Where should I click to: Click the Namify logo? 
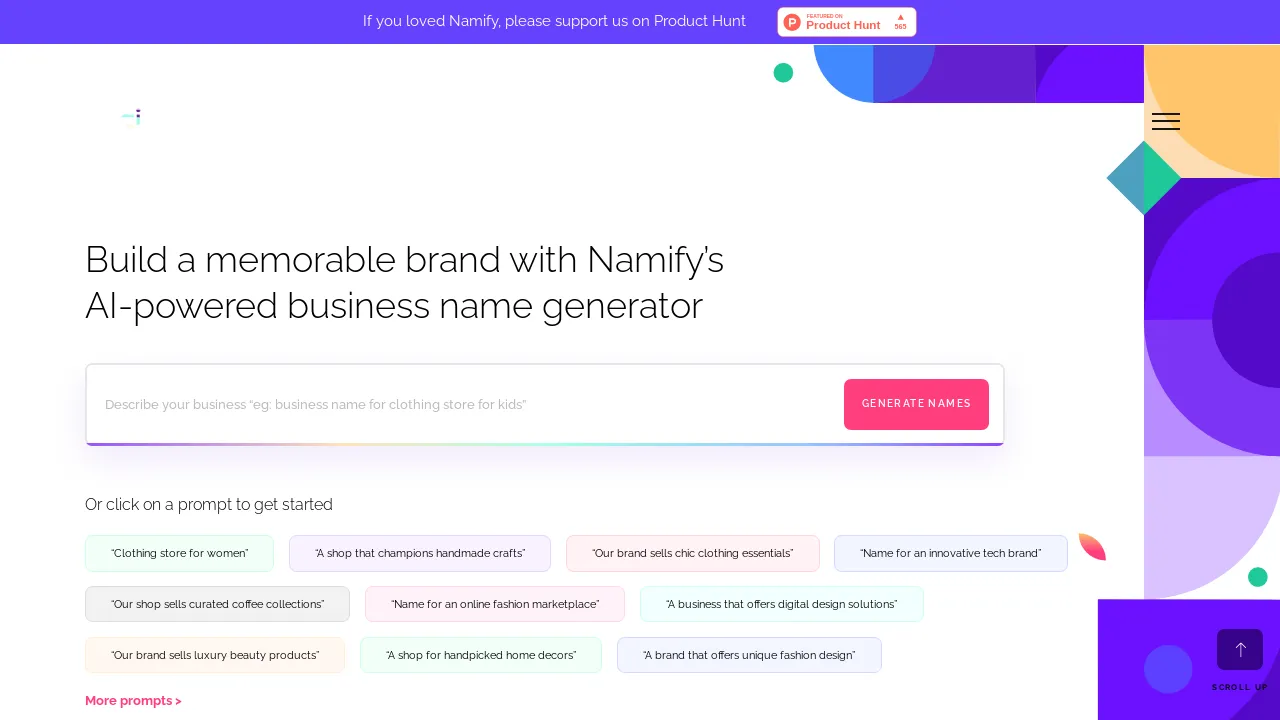coord(131,117)
